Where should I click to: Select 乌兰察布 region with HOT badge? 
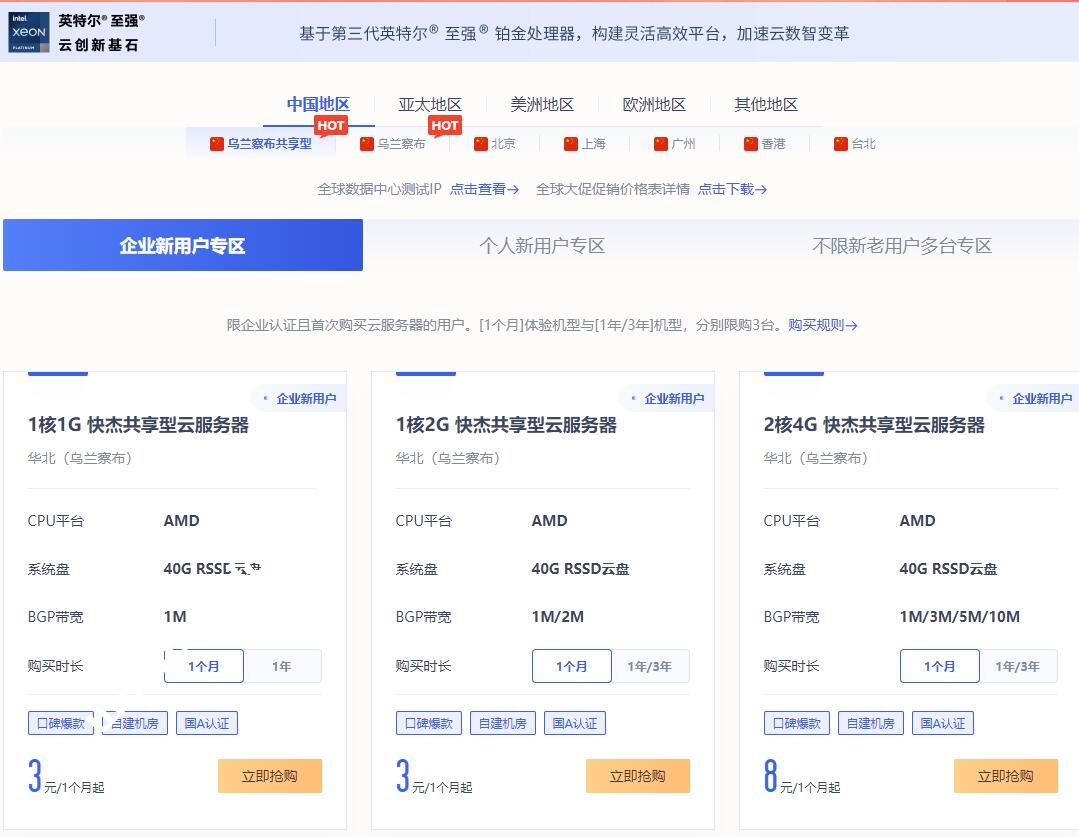[393, 144]
